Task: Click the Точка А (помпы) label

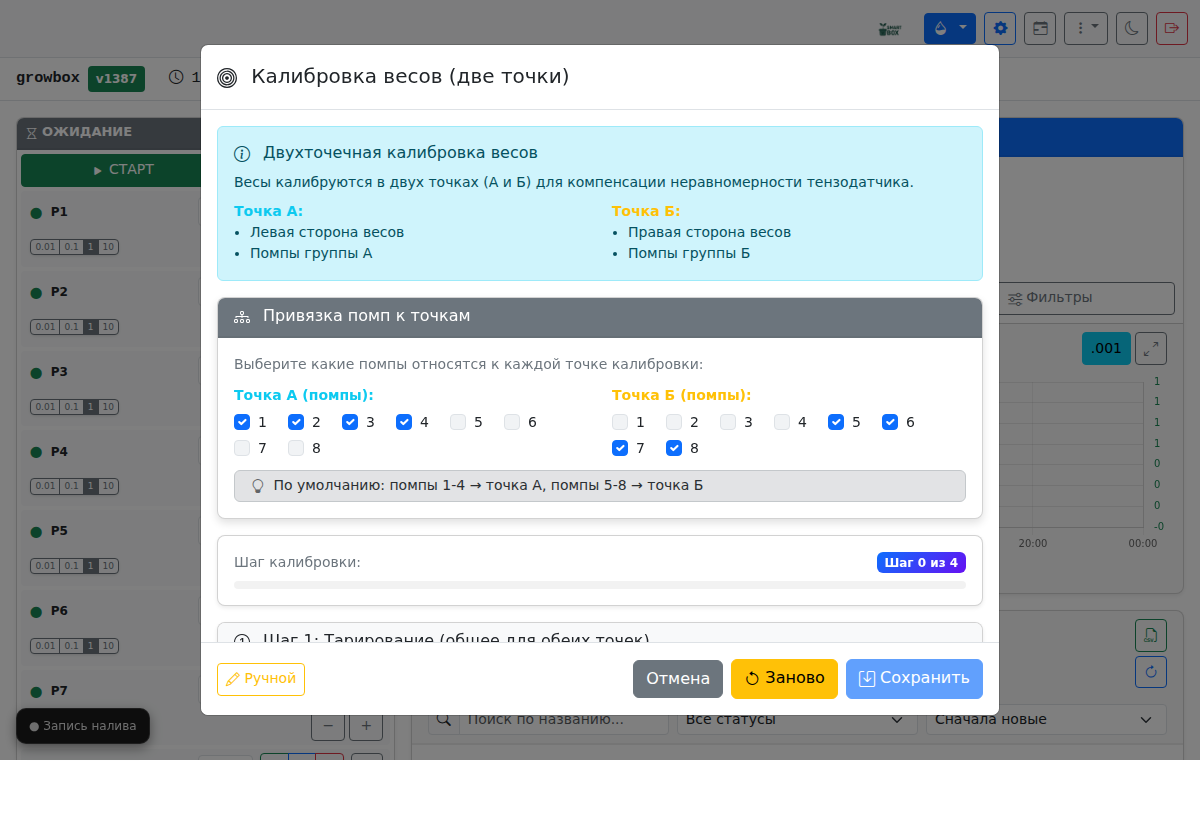Action: pyautogui.click(x=304, y=395)
